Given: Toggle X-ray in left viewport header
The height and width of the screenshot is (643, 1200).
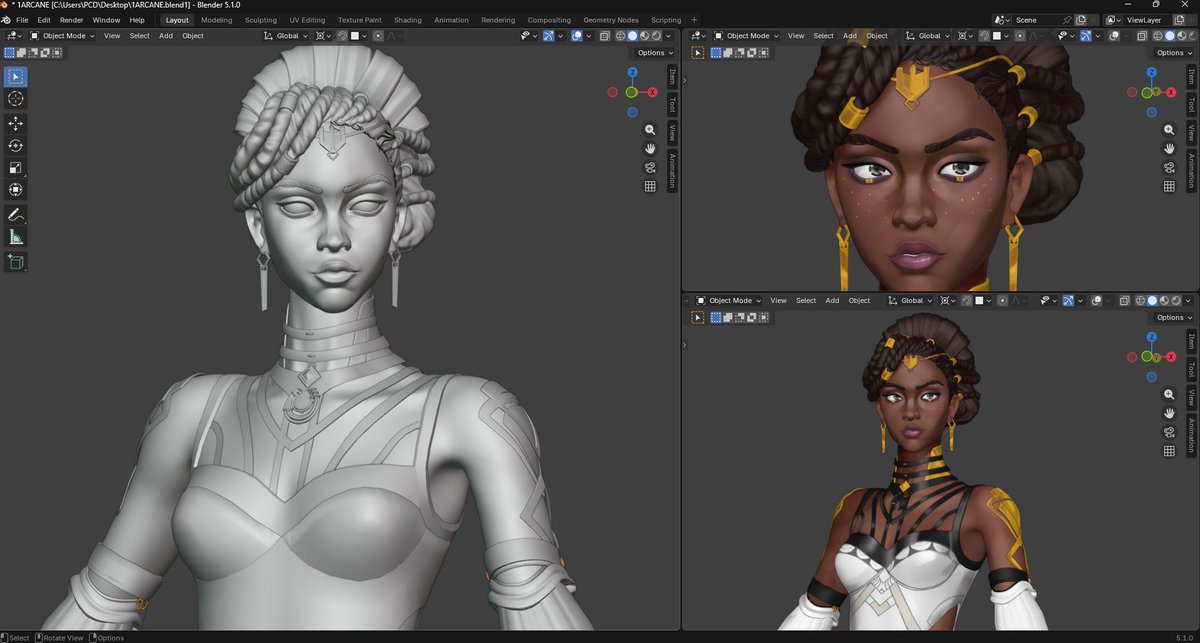Looking at the screenshot, I should point(606,36).
